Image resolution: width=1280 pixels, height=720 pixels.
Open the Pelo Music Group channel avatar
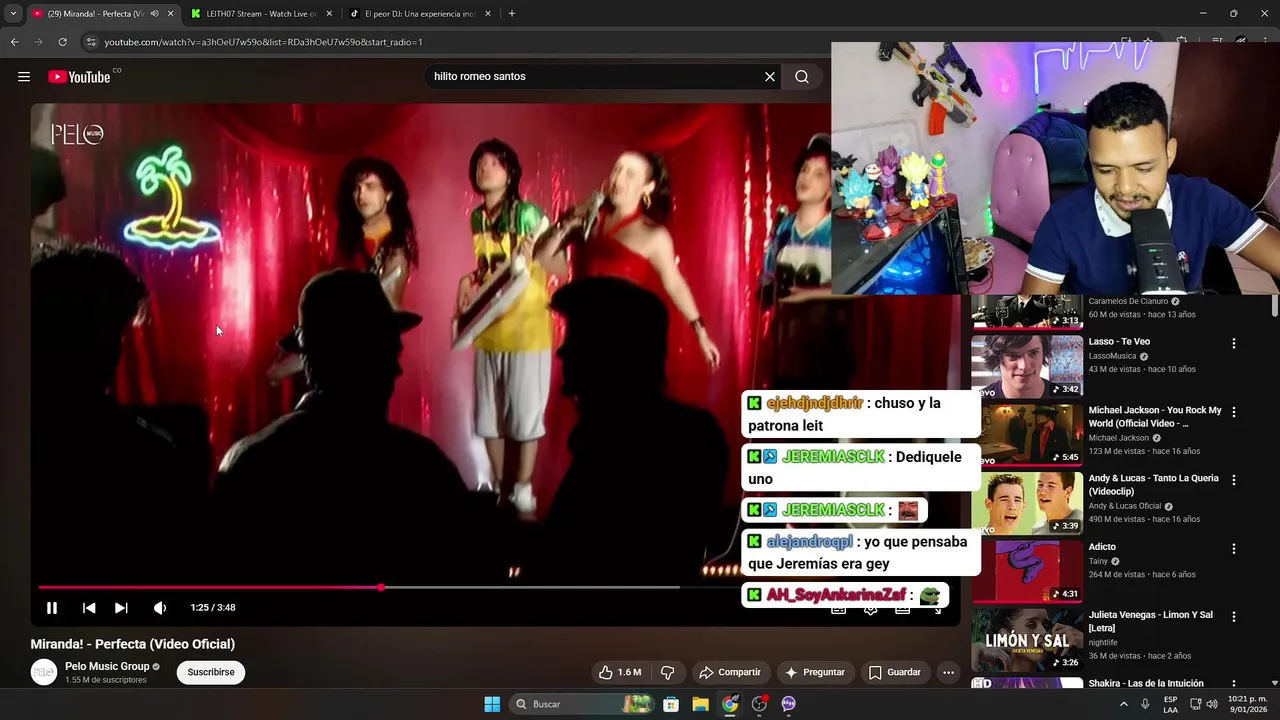point(44,672)
